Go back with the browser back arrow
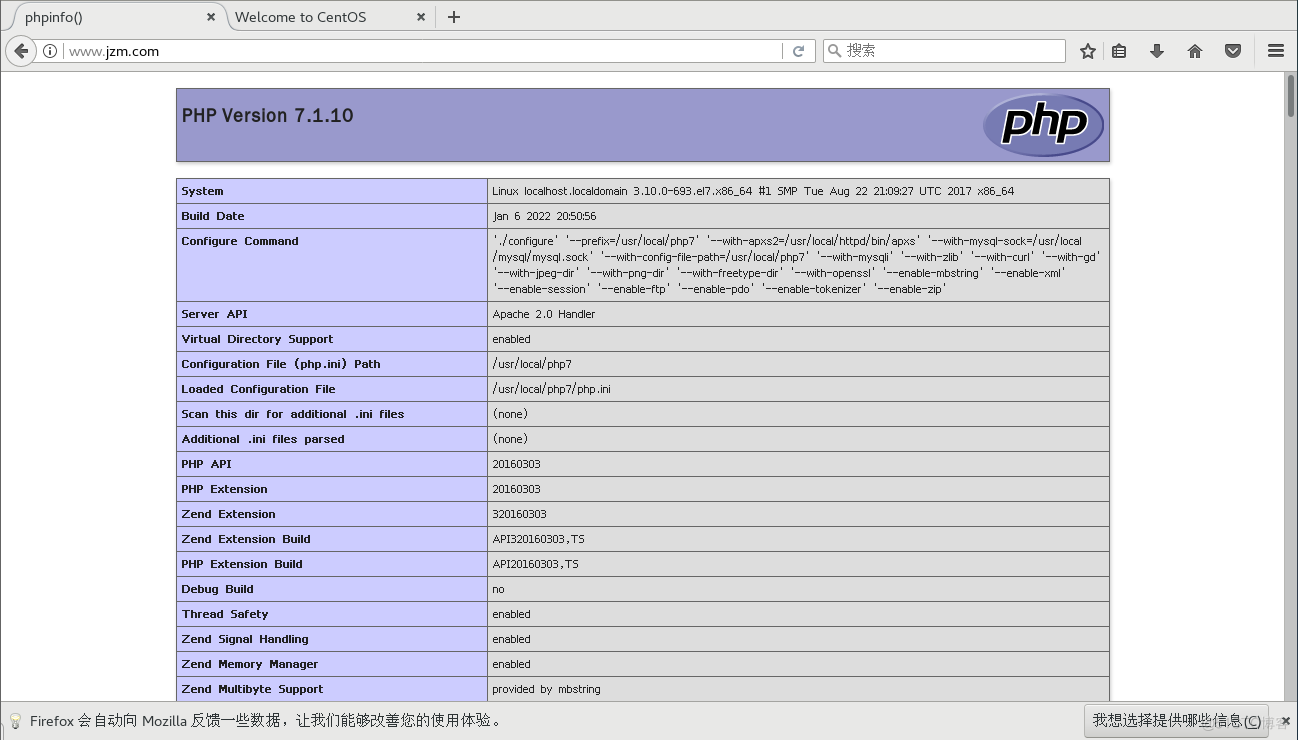Viewport: 1298px width, 740px height. [x=21, y=51]
